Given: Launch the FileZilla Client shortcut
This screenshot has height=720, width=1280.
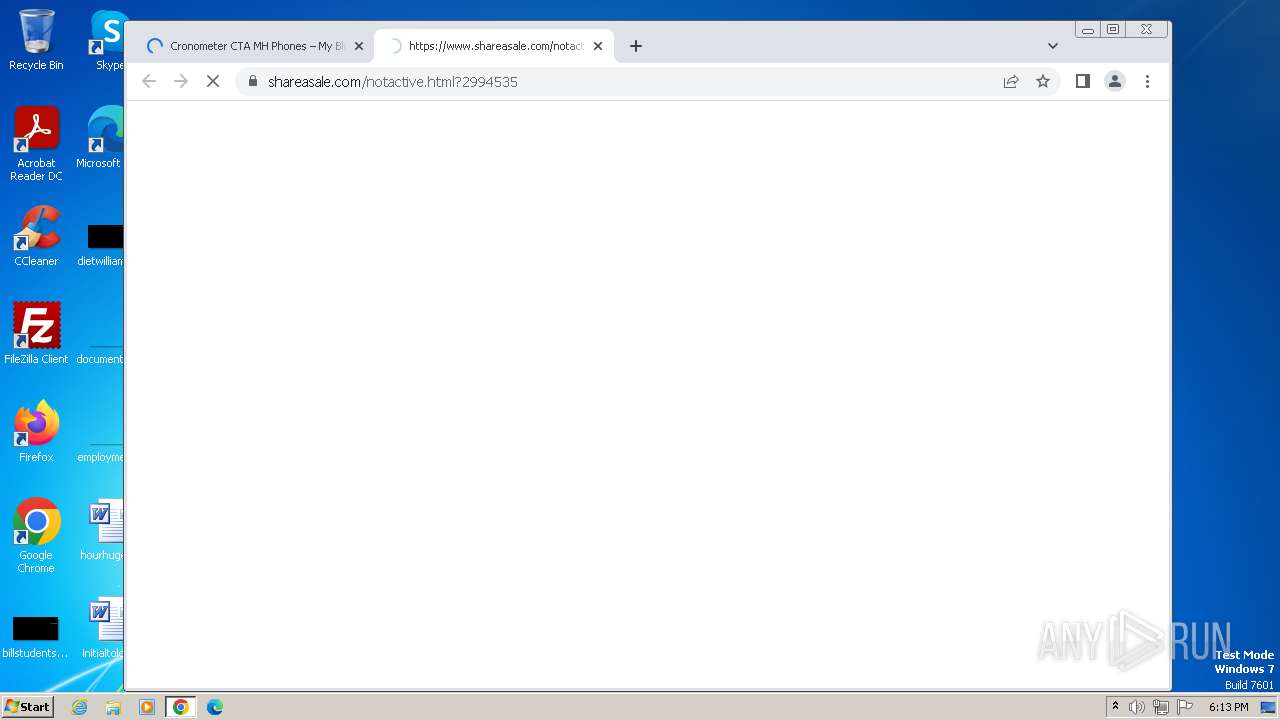Looking at the screenshot, I should [x=36, y=334].
